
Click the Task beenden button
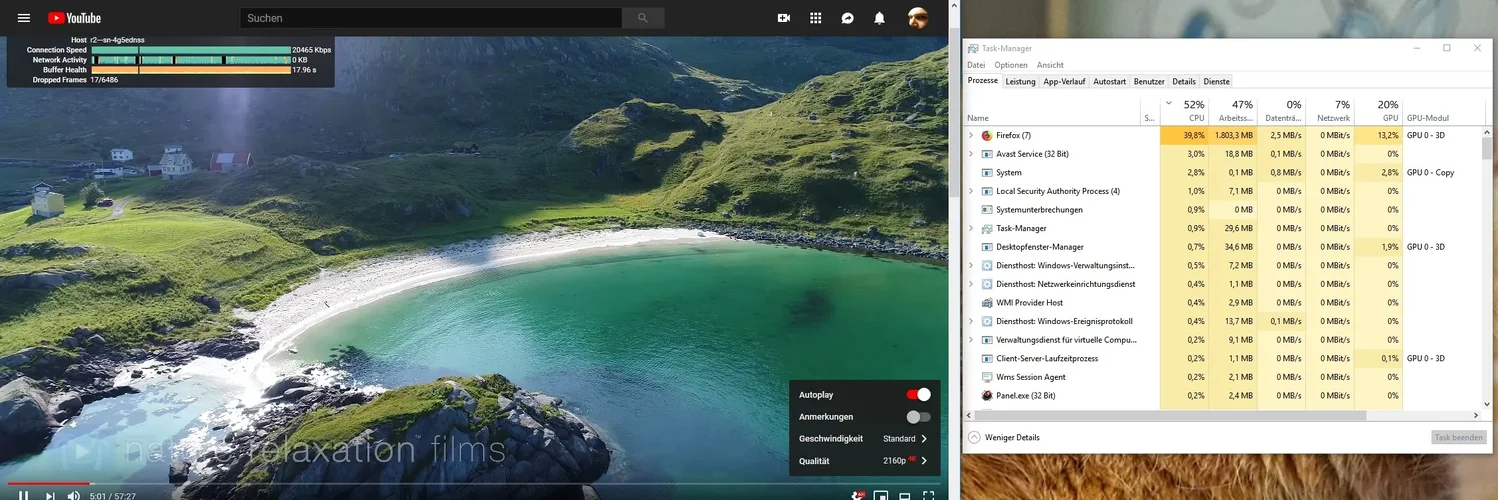coord(1459,437)
